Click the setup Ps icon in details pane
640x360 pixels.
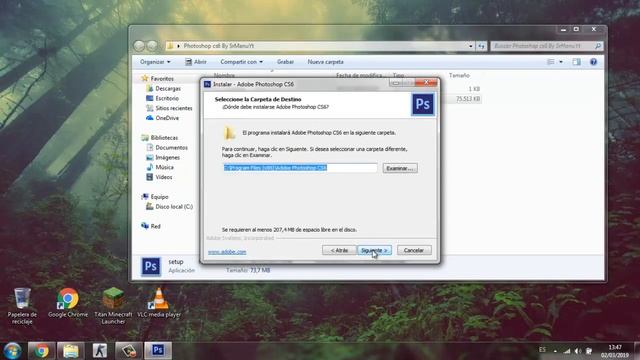click(x=151, y=267)
